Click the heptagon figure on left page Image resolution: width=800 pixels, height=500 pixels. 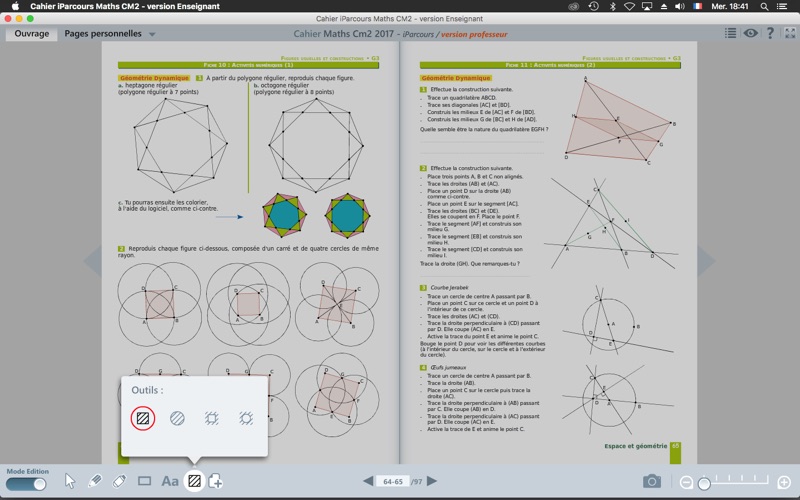tap(180, 145)
